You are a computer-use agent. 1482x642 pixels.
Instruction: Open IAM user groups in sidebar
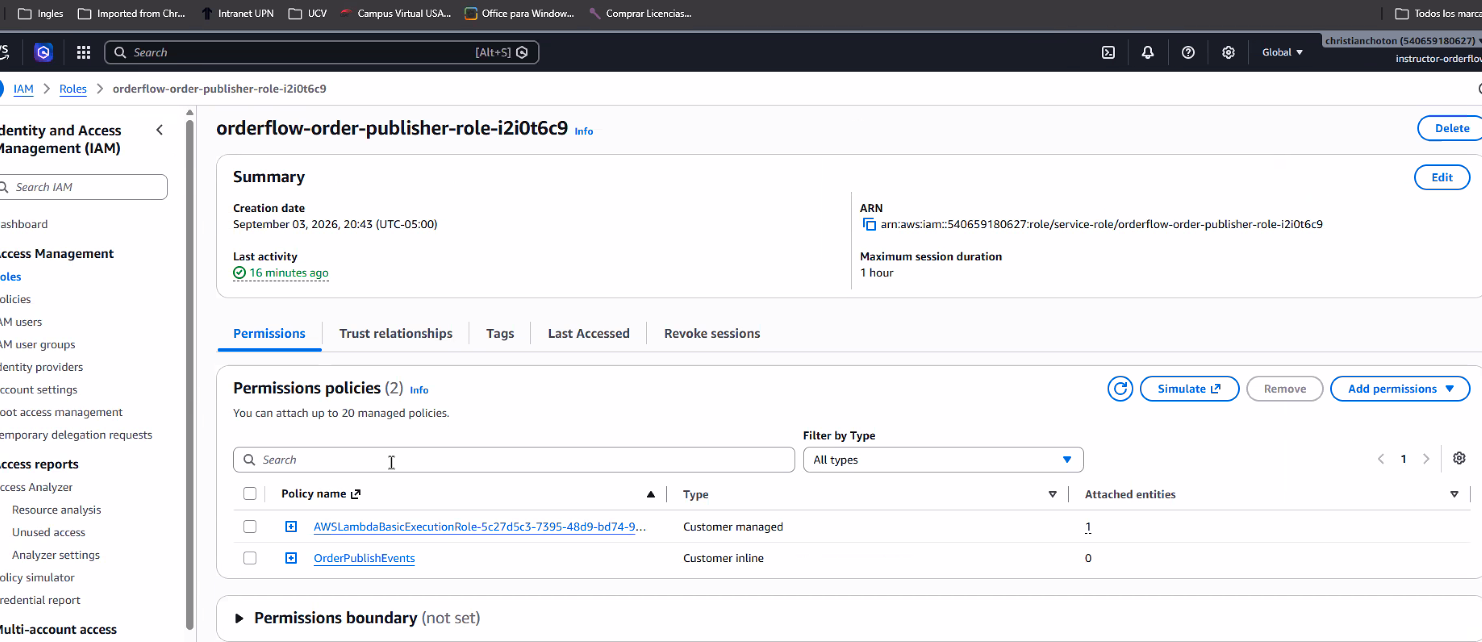point(38,344)
